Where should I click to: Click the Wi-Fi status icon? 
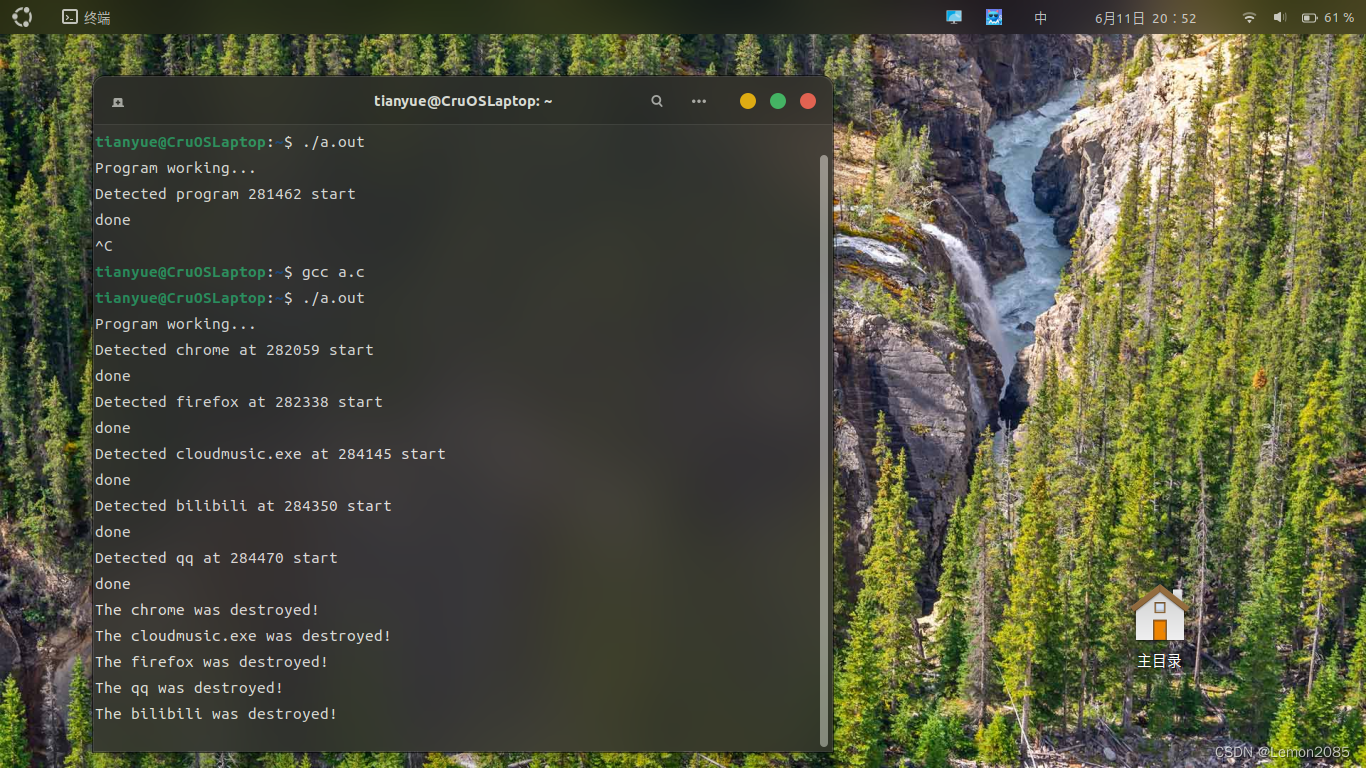[x=1248, y=17]
